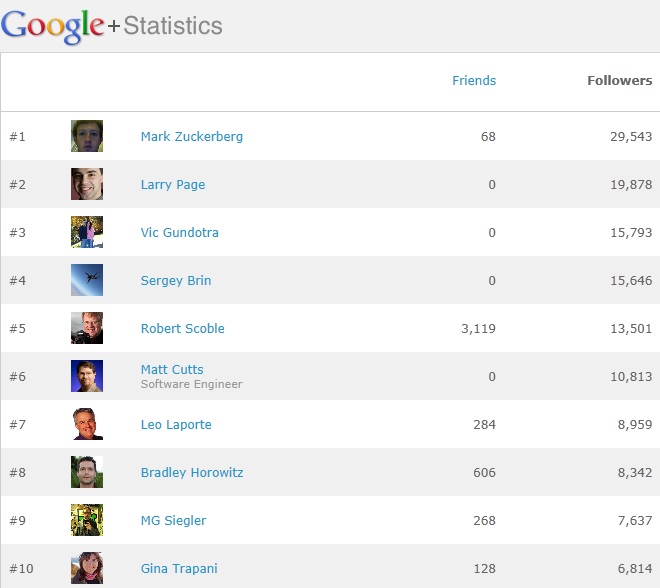Click MG Siegler's profile photo
660x588 pixels.
pos(87,520)
